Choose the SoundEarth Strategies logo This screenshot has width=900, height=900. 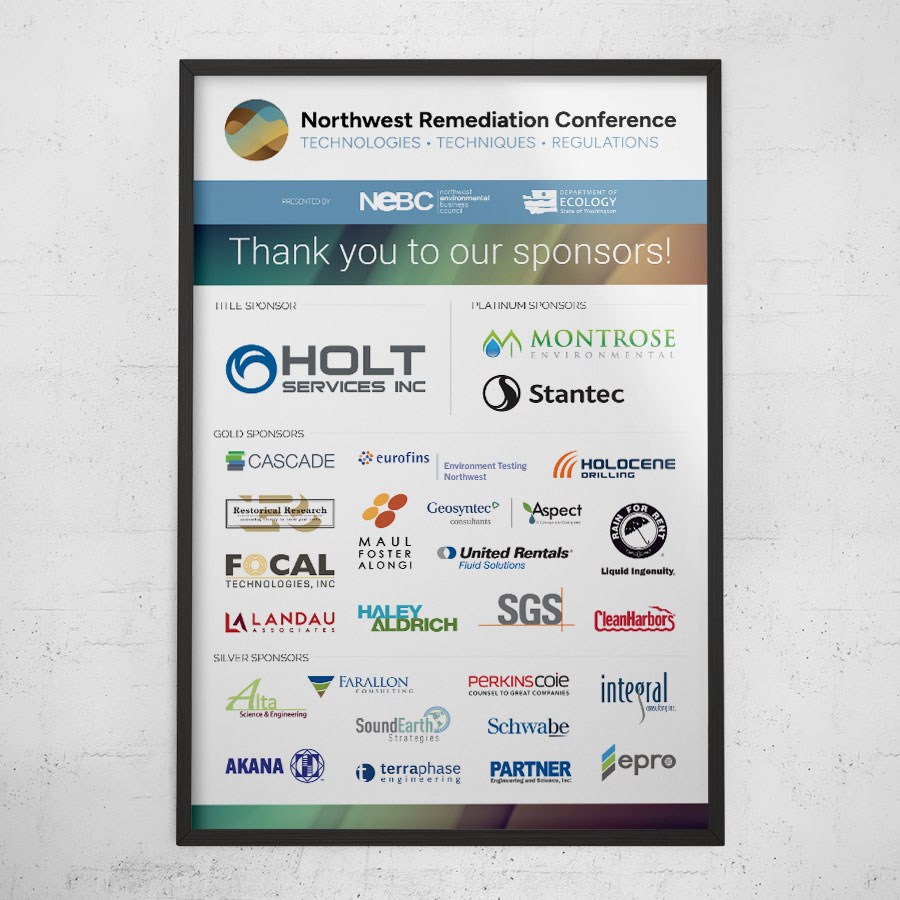coord(402,725)
